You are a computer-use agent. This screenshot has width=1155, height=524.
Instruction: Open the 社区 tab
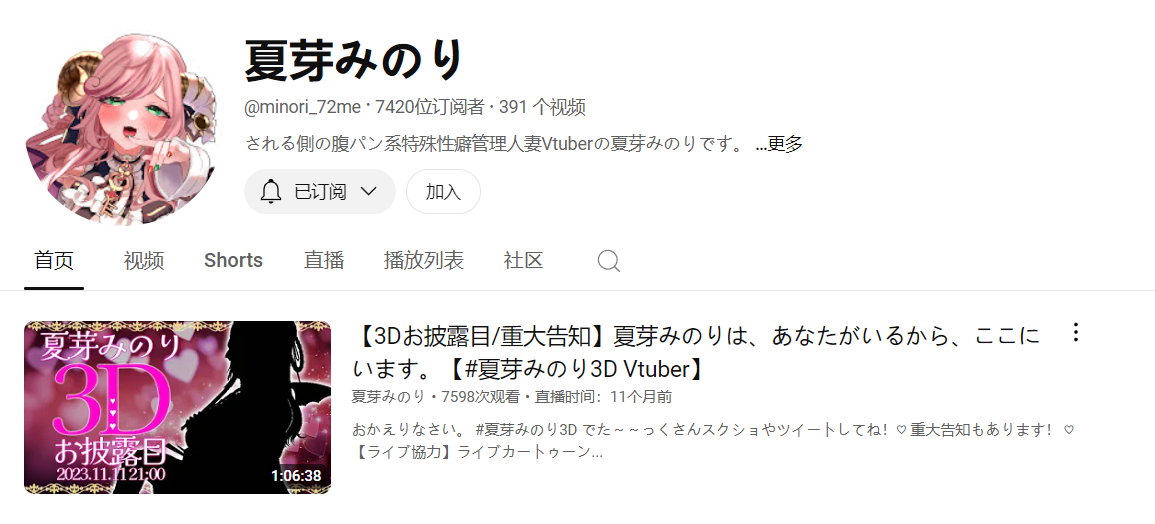point(524,260)
